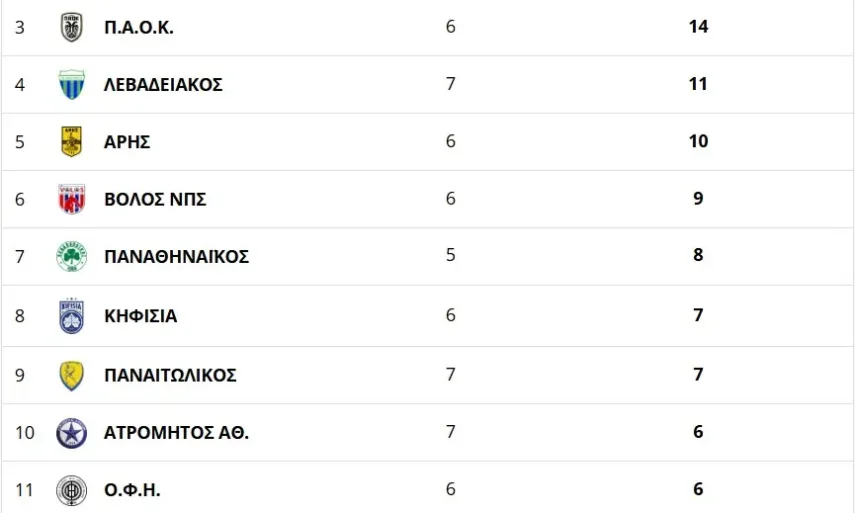Click the Ο.Φ.Η. round club emblem

[x=72, y=490]
